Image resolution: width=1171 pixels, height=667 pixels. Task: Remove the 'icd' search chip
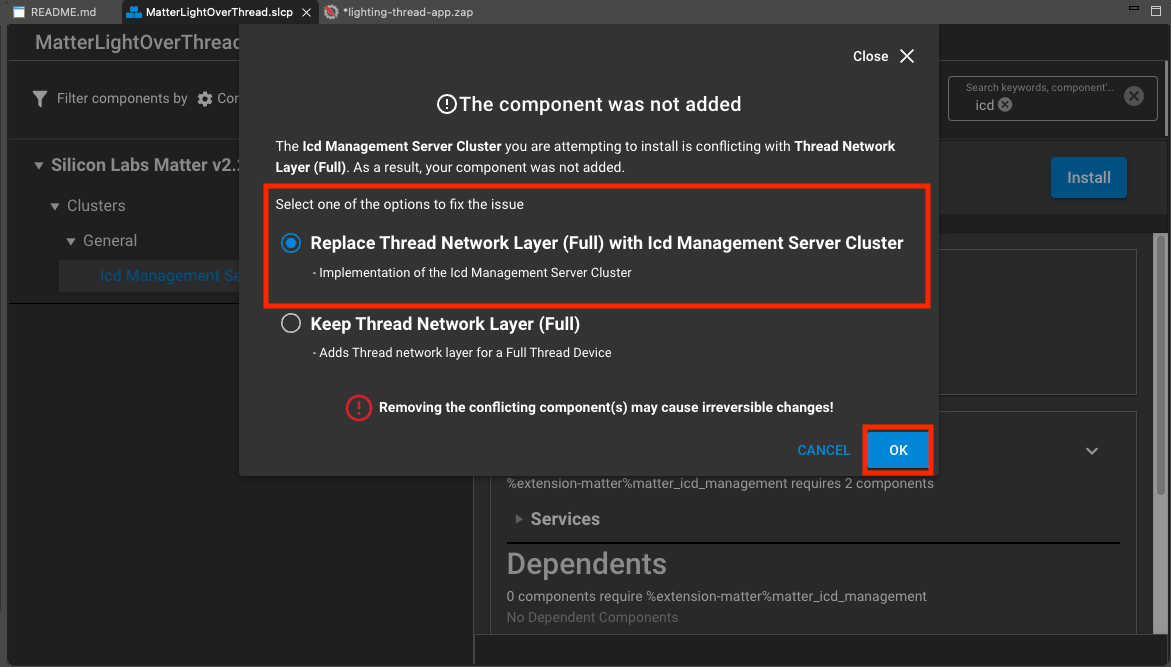coord(1005,105)
